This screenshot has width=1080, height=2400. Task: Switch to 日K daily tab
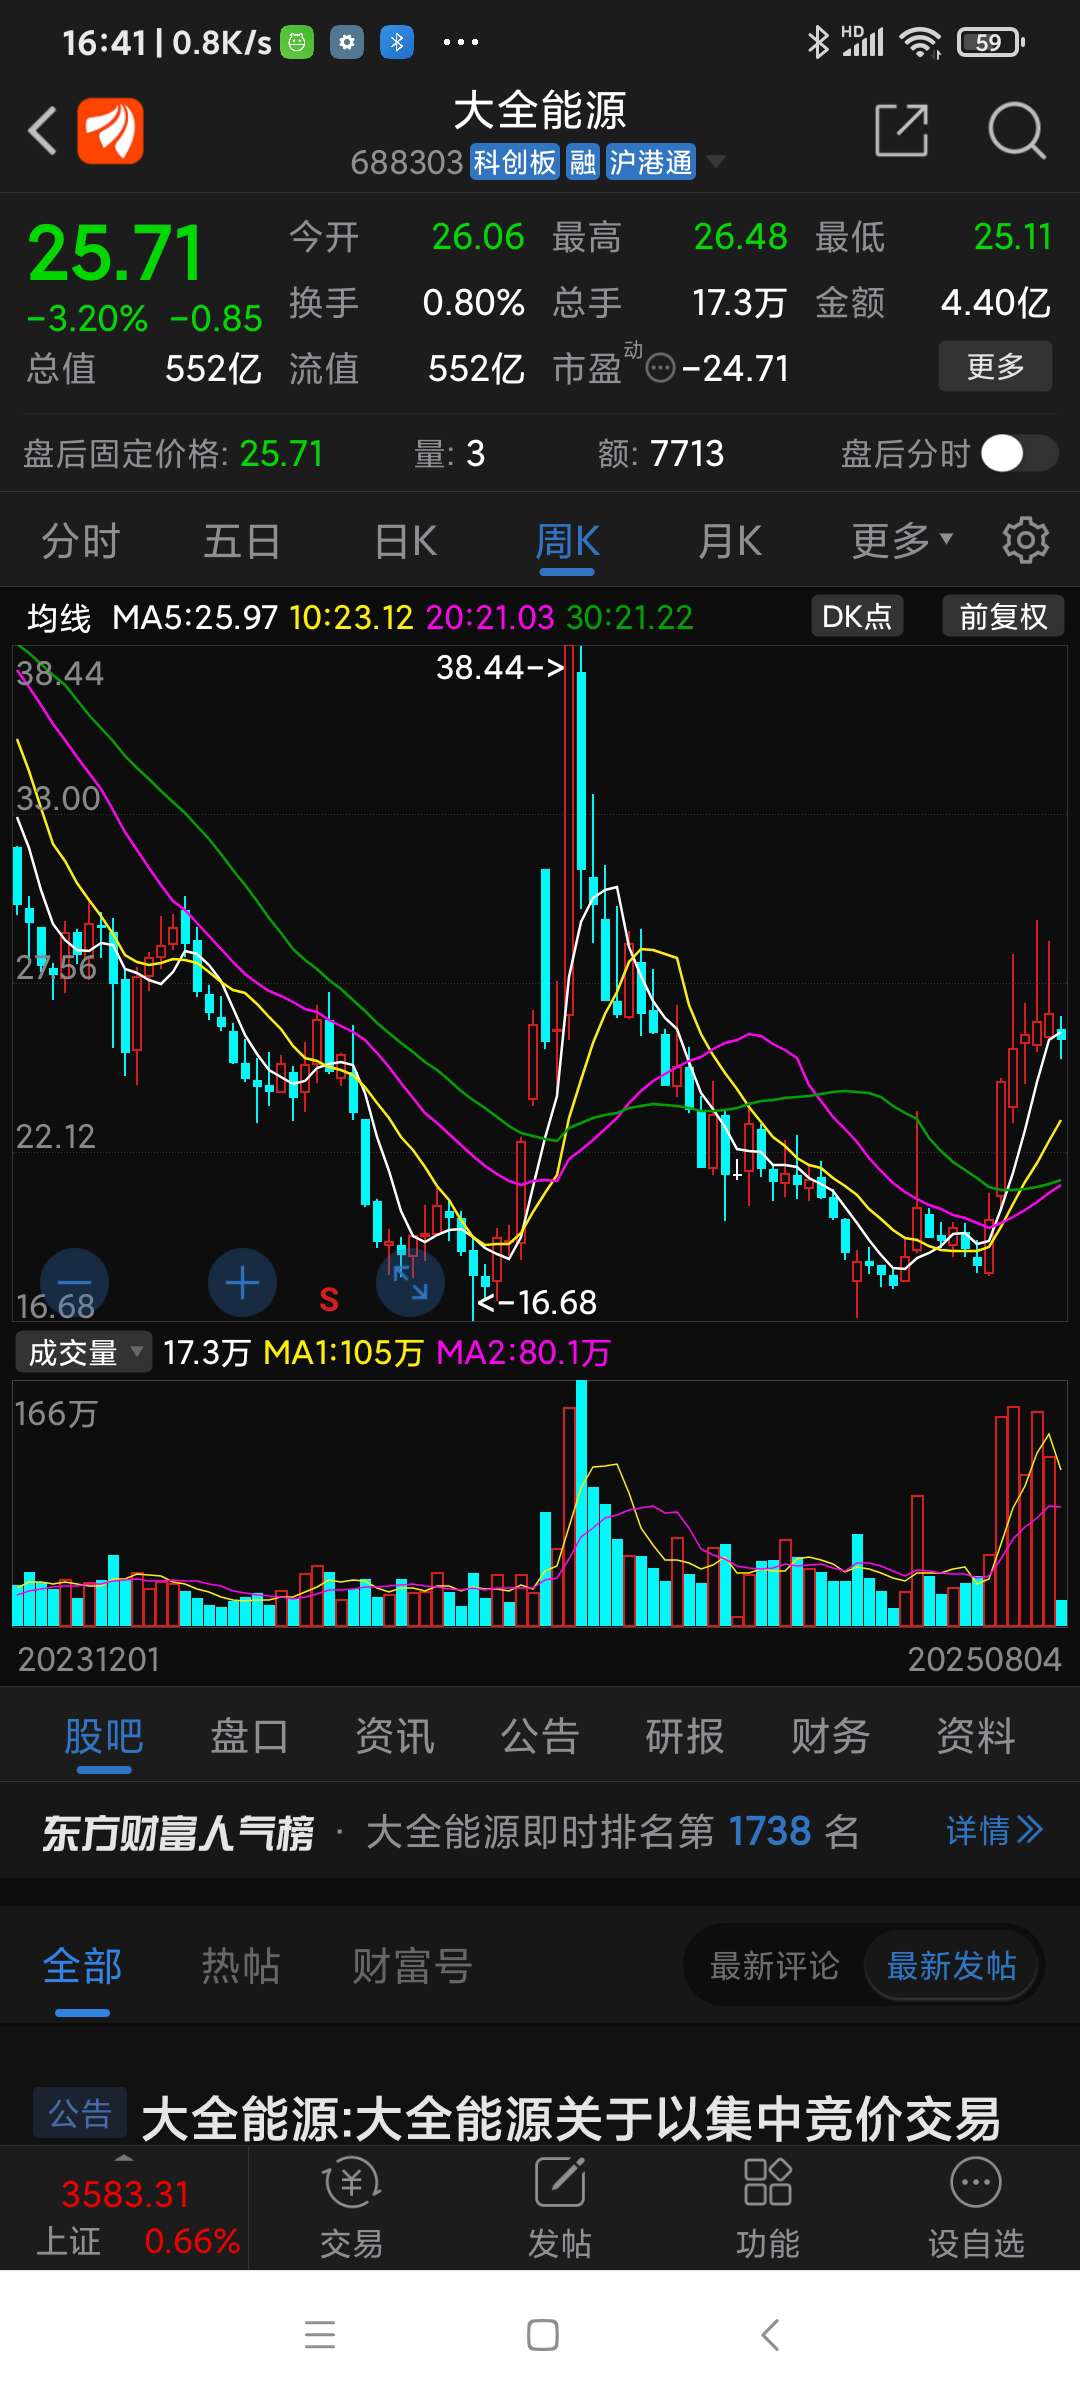[405, 541]
